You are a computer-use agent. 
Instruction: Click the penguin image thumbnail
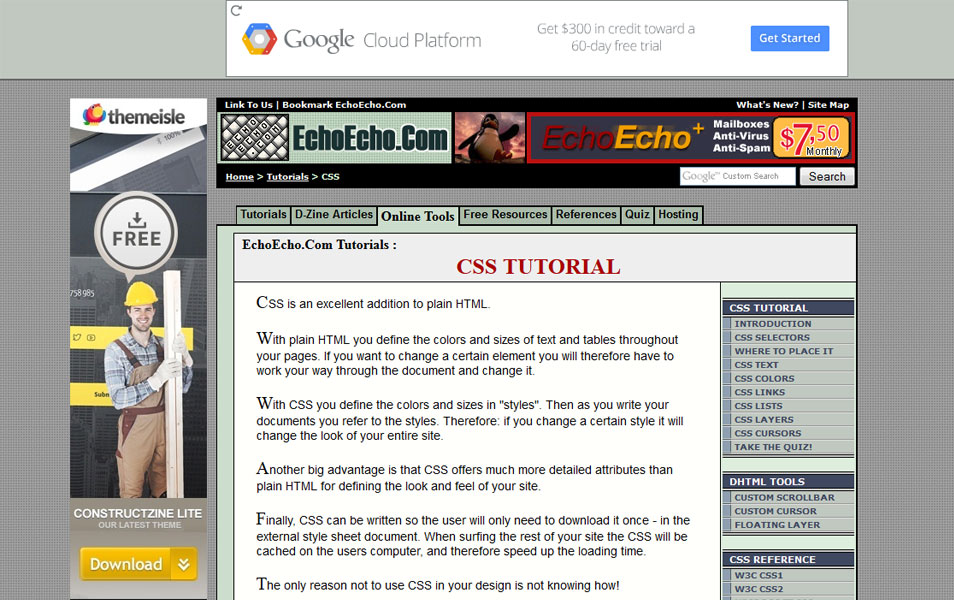(490, 138)
